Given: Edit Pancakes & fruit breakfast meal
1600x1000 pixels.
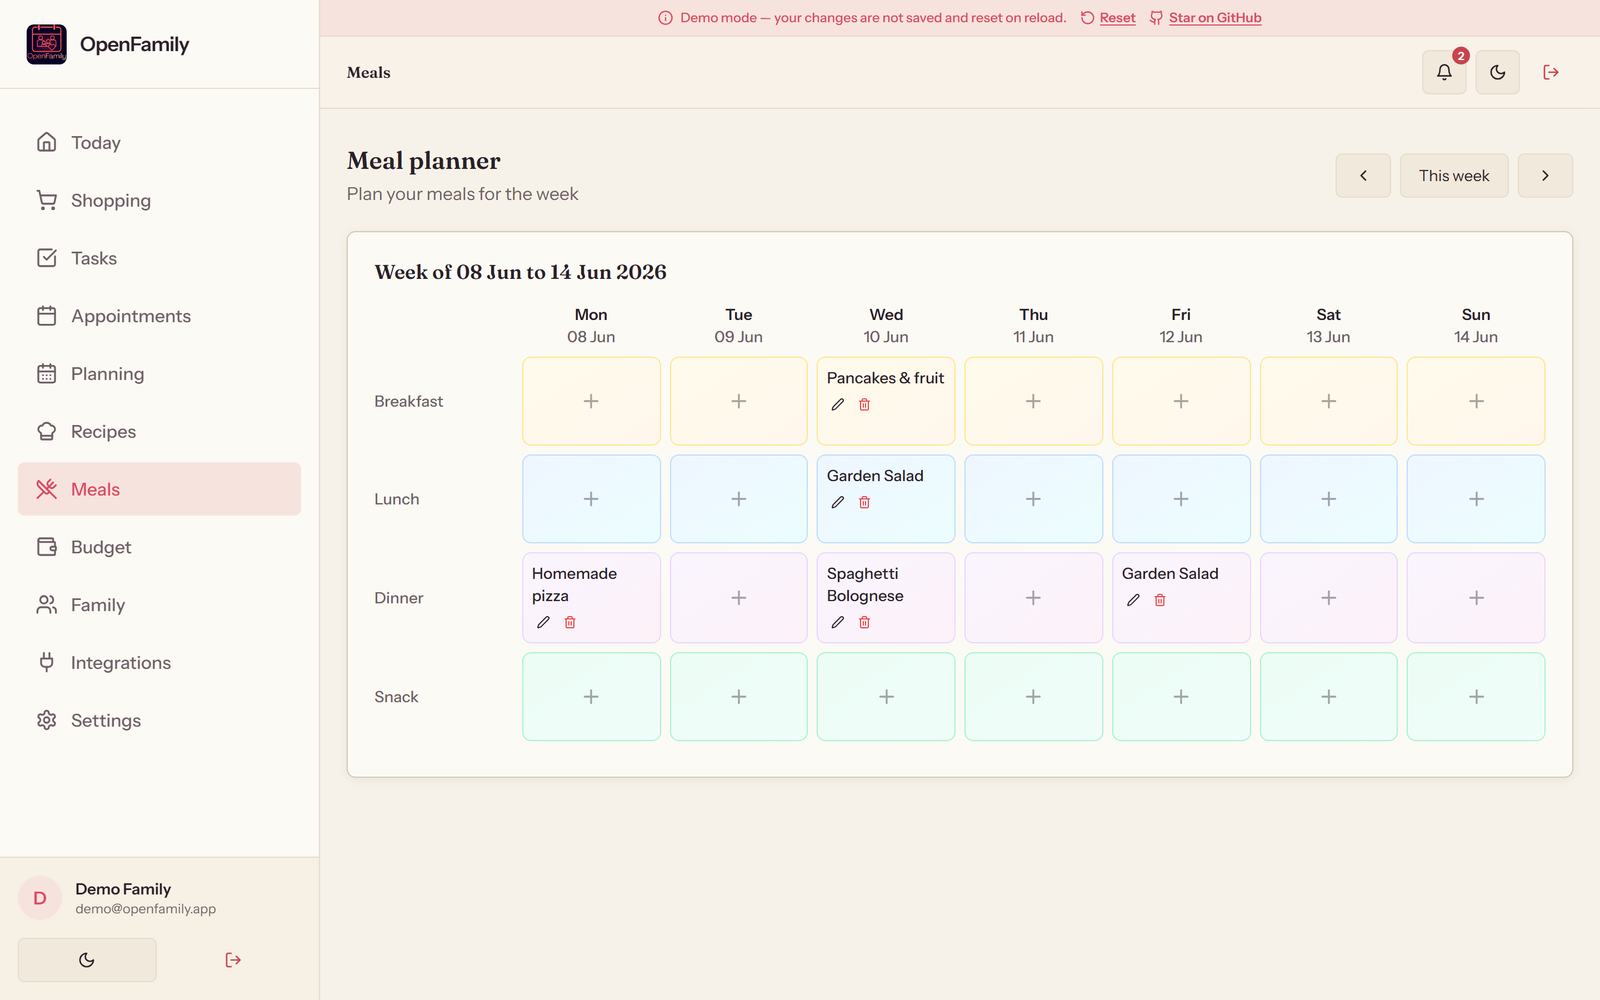Looking at the screenshot, I should coord(838,405).
